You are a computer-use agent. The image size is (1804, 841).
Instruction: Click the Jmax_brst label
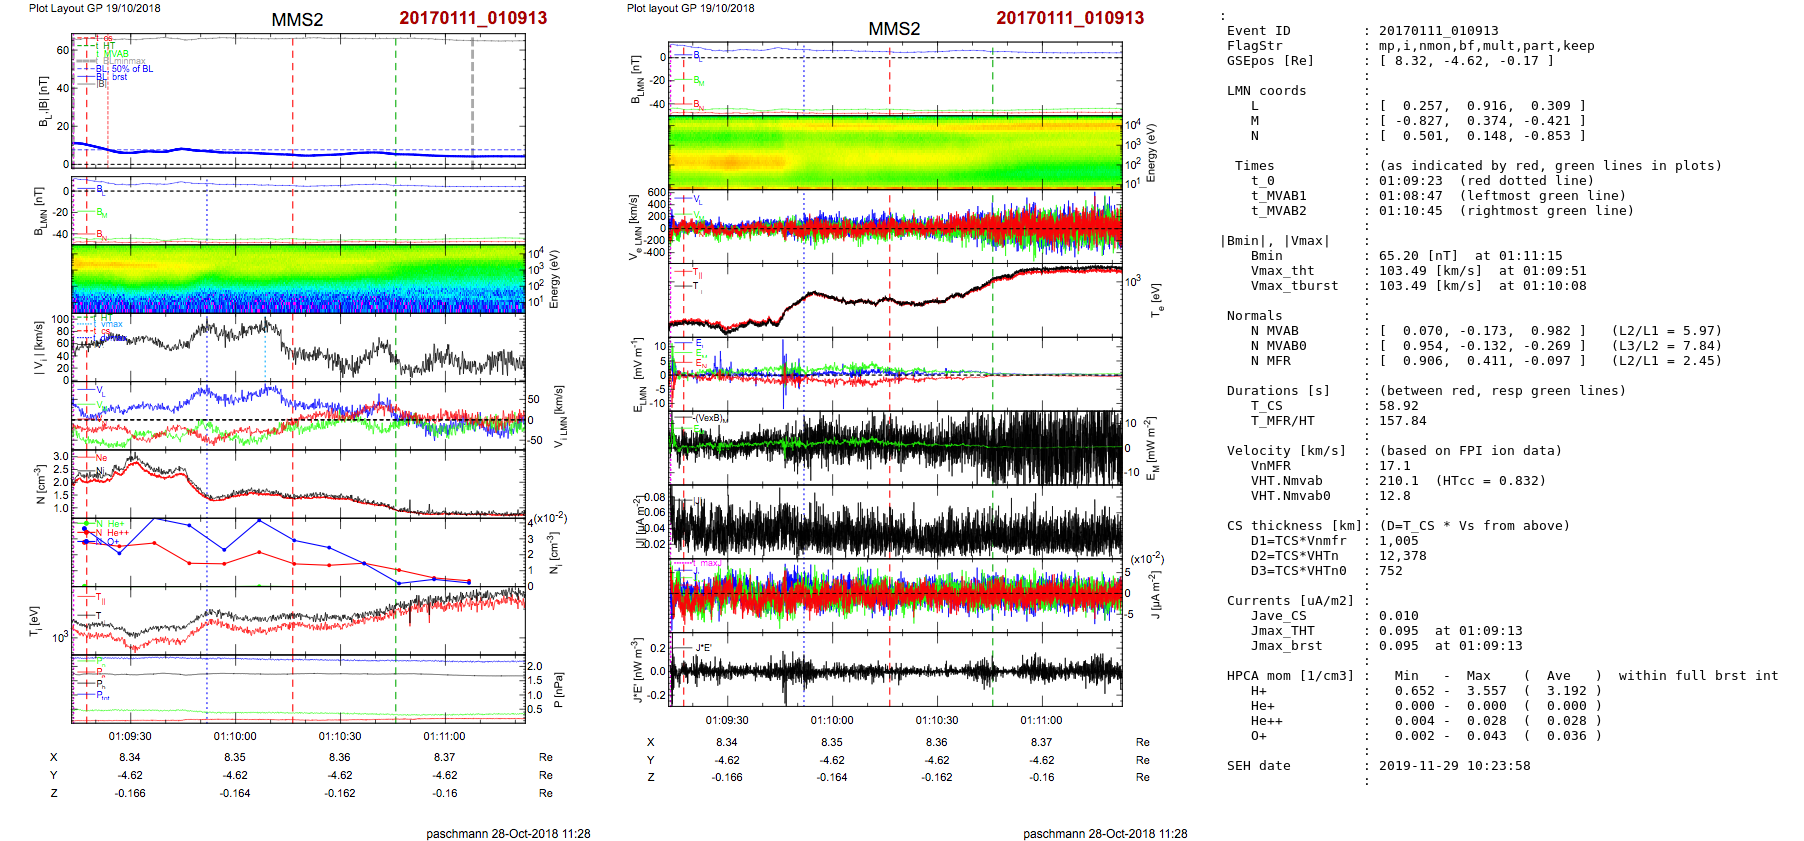[1287, 646]
